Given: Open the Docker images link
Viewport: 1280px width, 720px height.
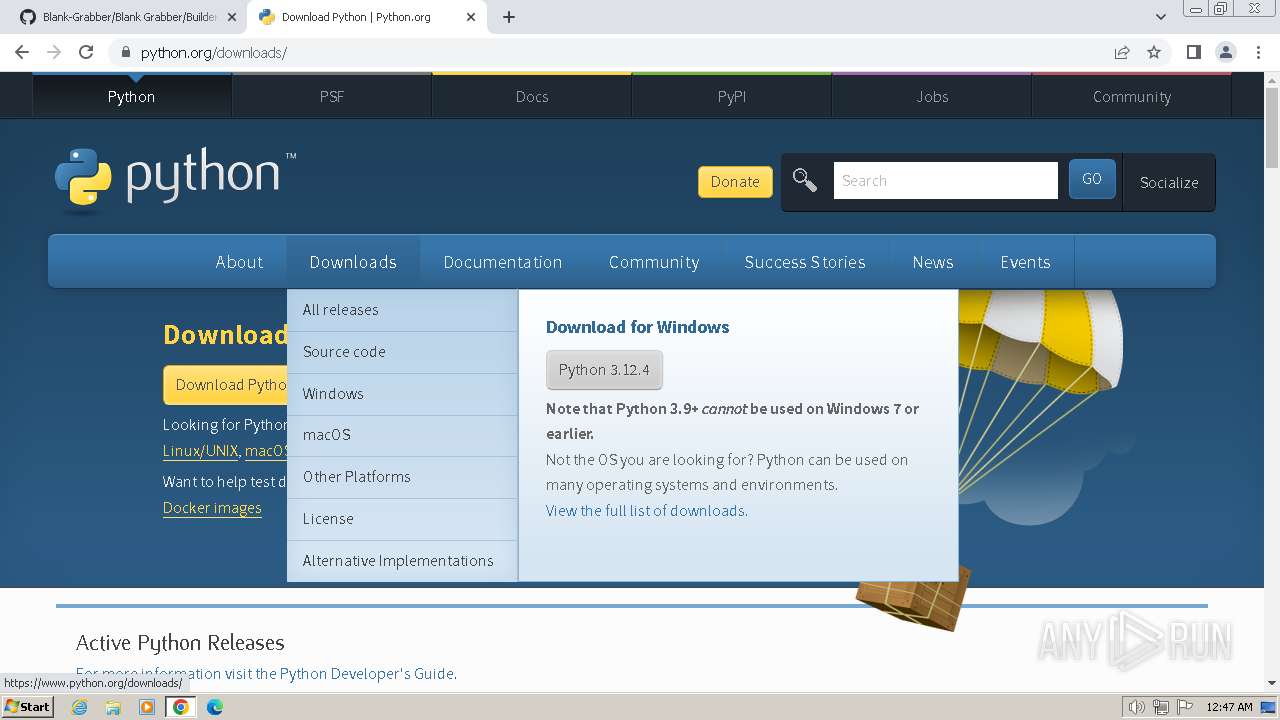Looking at the screenshot, I should click(212, 508).
